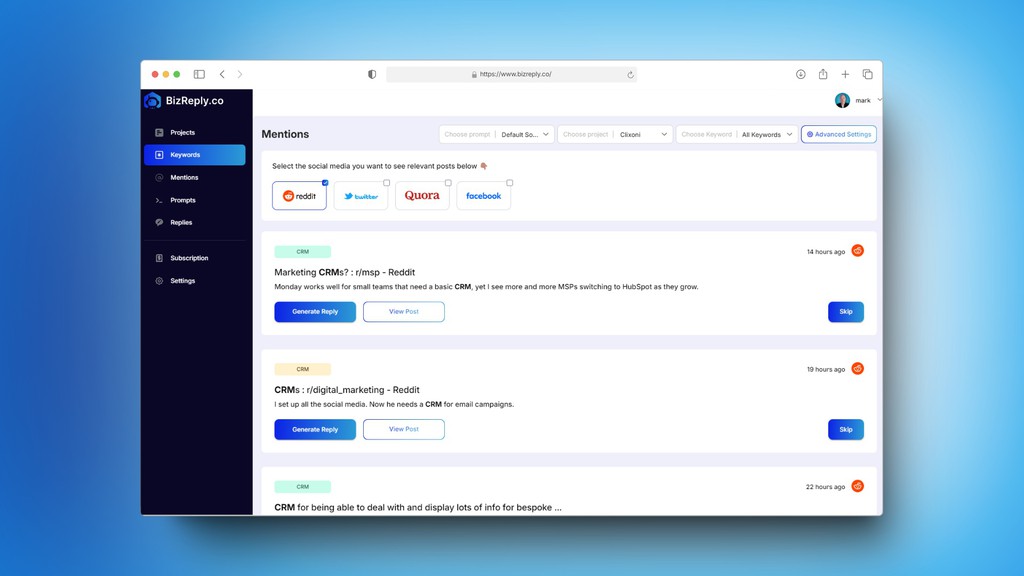Click title 'Marketing CRMs? : r/msp - Reddit'

tap(344, 272)
